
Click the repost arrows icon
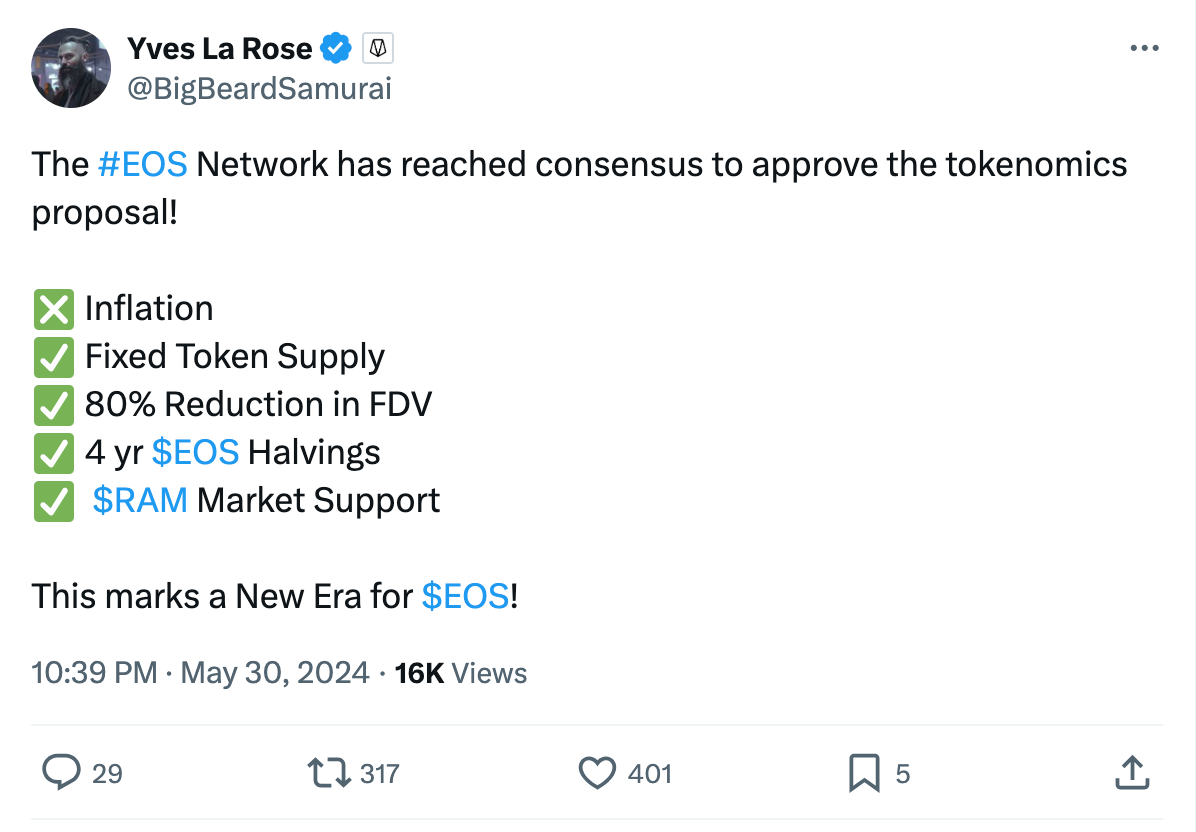coord(329,773)
